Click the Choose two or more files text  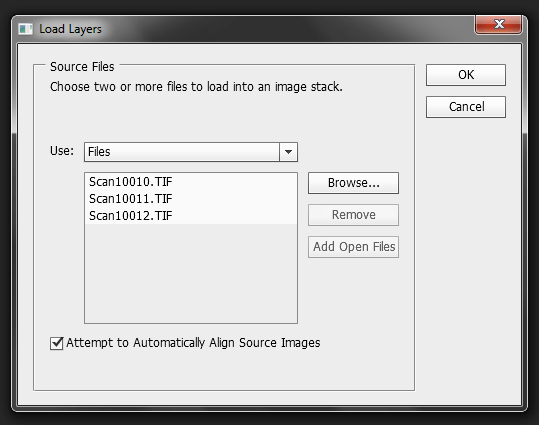[x=196, y=87]
